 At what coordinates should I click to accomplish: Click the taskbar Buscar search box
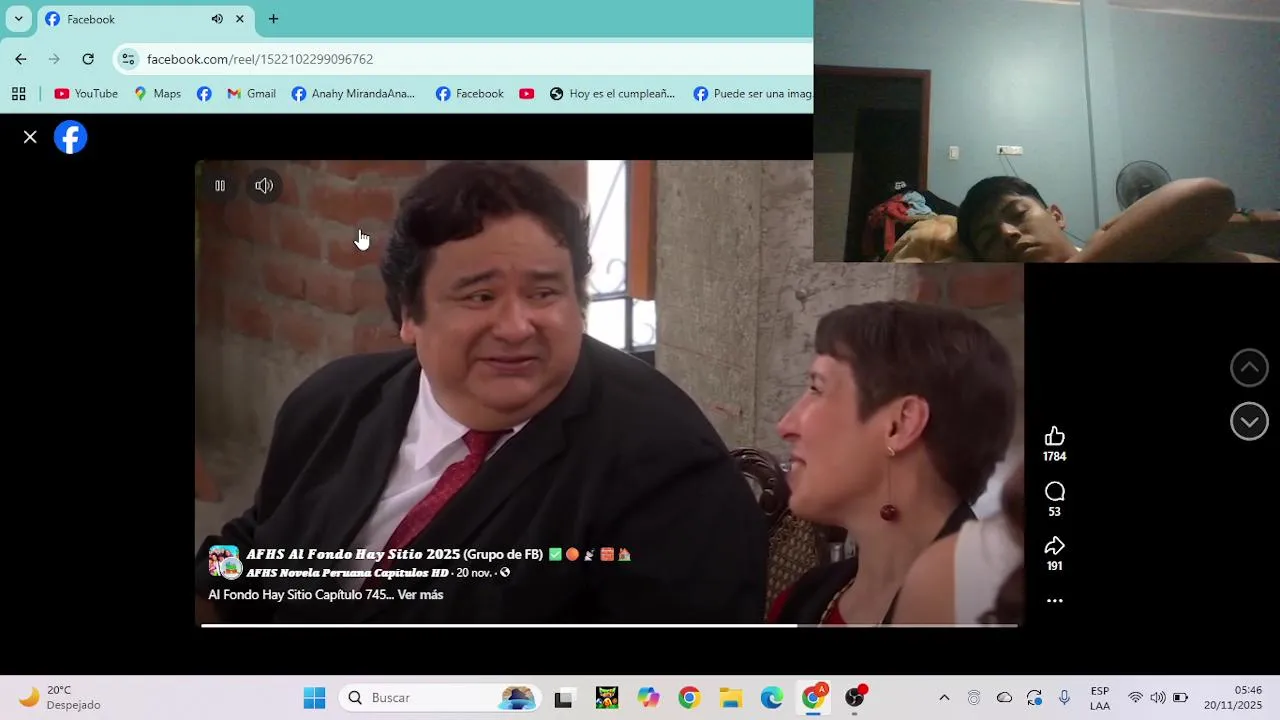(439, 697)
